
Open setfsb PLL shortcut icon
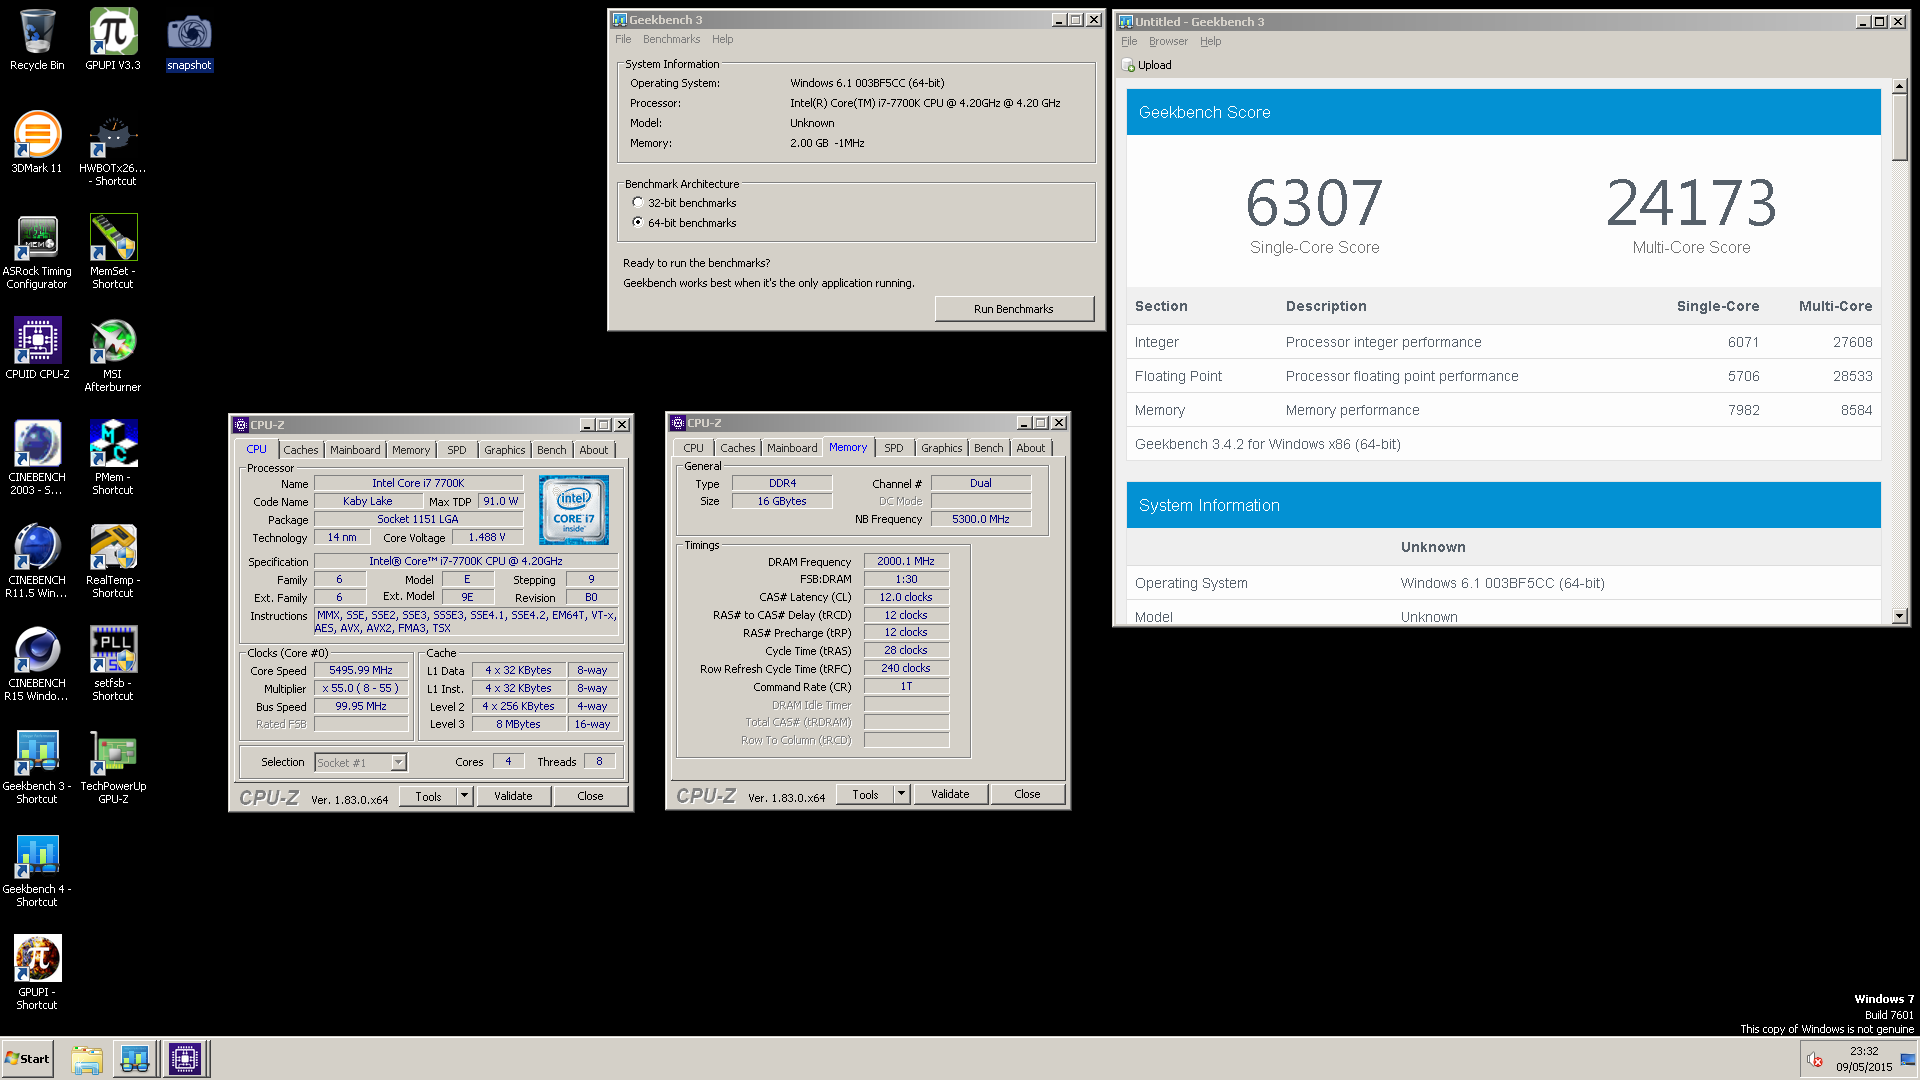pos(113,664)
